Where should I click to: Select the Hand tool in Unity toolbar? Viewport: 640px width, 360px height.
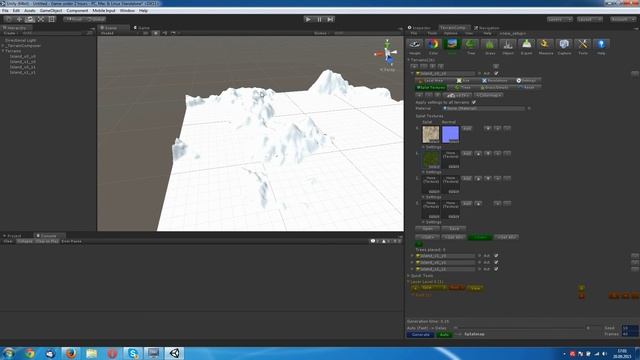point(8,19)
